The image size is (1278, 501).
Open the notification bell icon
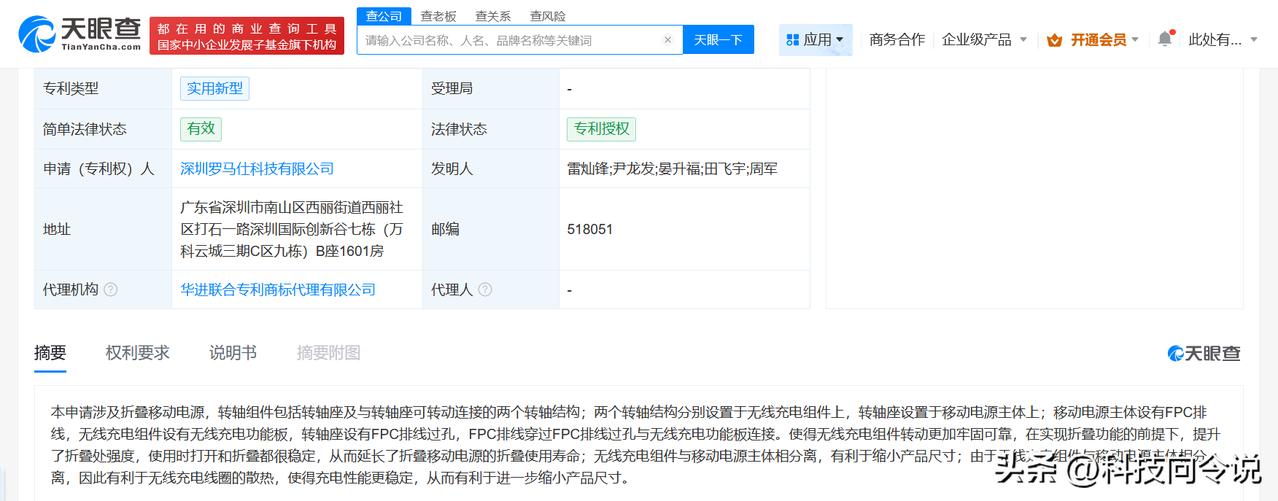pos(1164,39)
